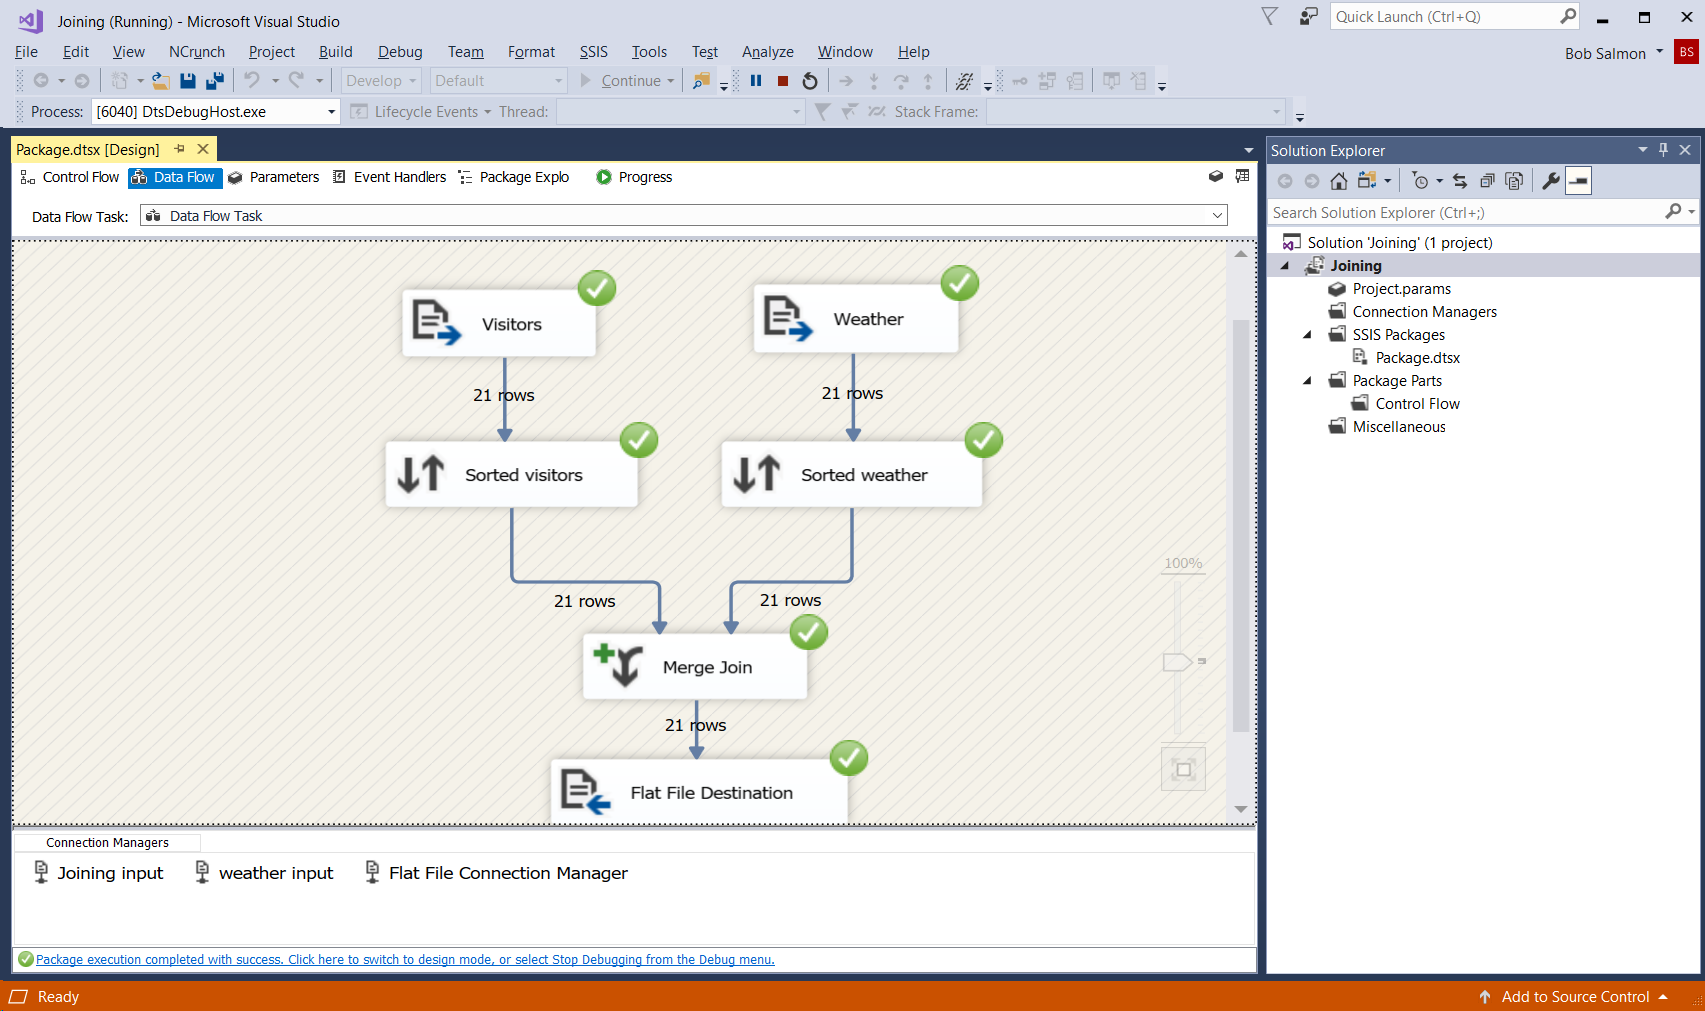Select the Visitors flat file source component
Viewport: 1705px width, 1011px height.
pyautogui.click(x=499, y=324)
